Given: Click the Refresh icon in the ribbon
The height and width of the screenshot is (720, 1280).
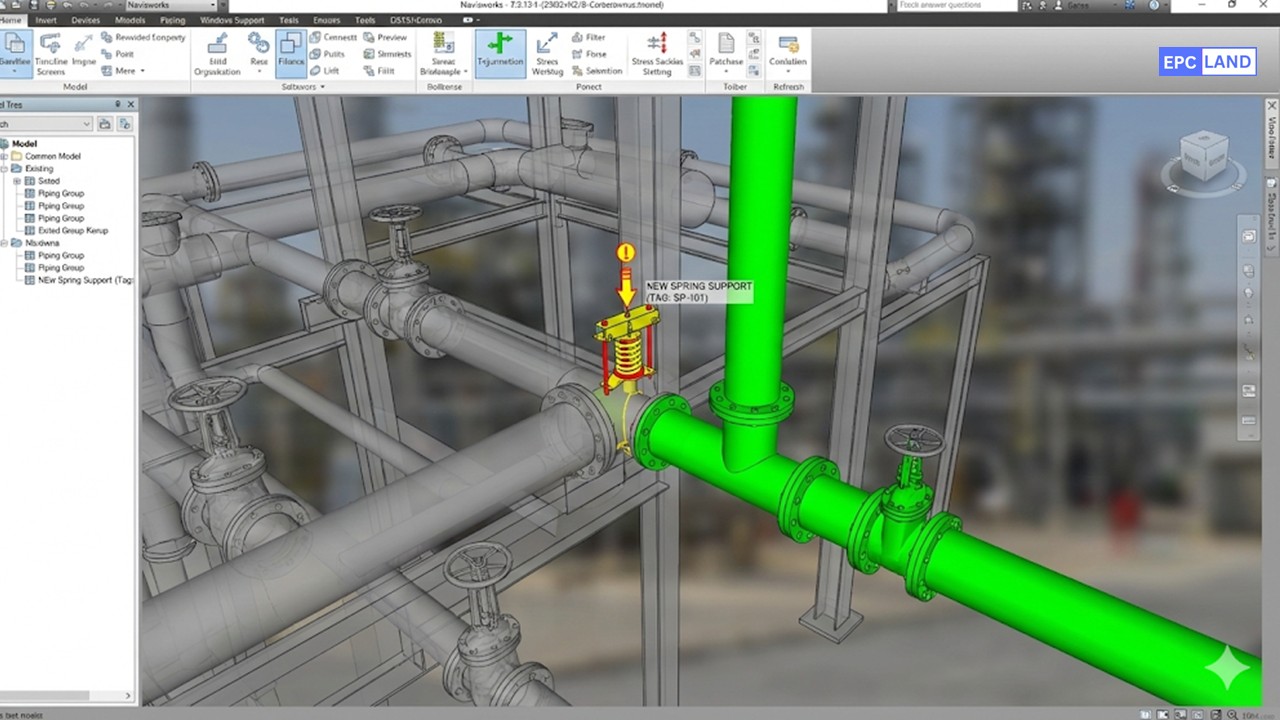Looking at the screenshot, I should point(788,86).
